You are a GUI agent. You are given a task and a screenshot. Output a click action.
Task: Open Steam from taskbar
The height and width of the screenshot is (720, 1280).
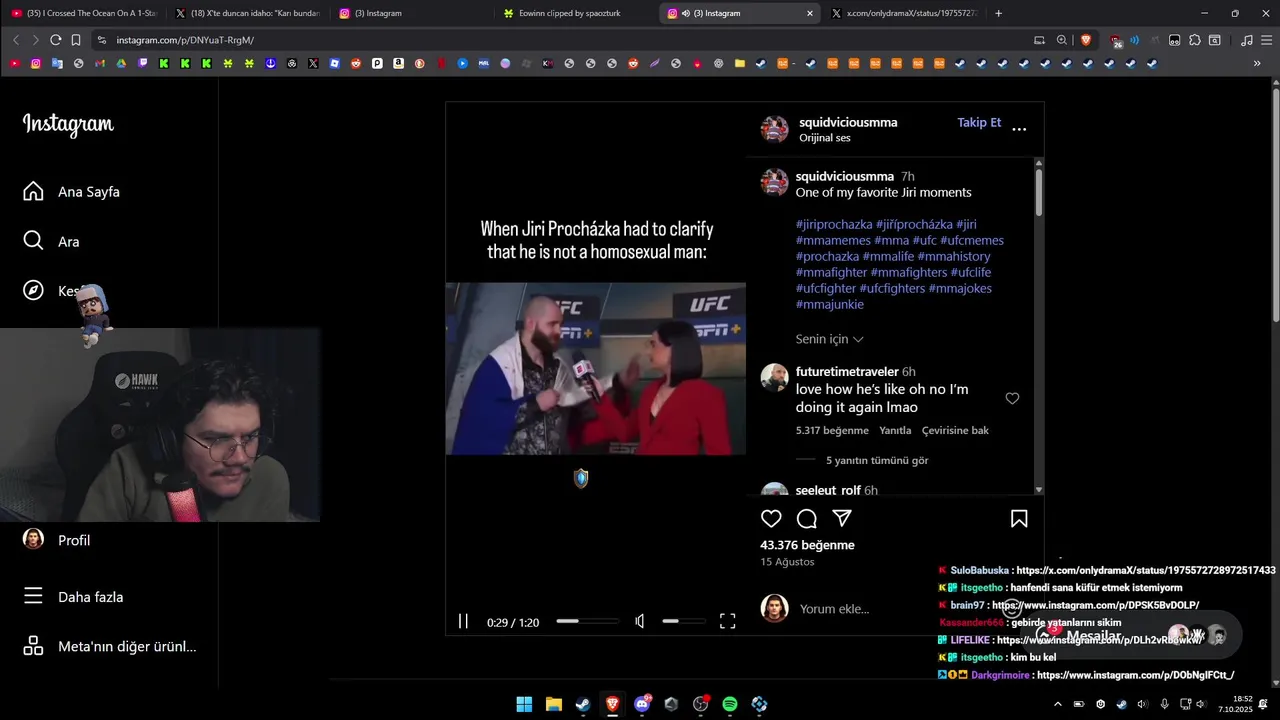point(583,704)
